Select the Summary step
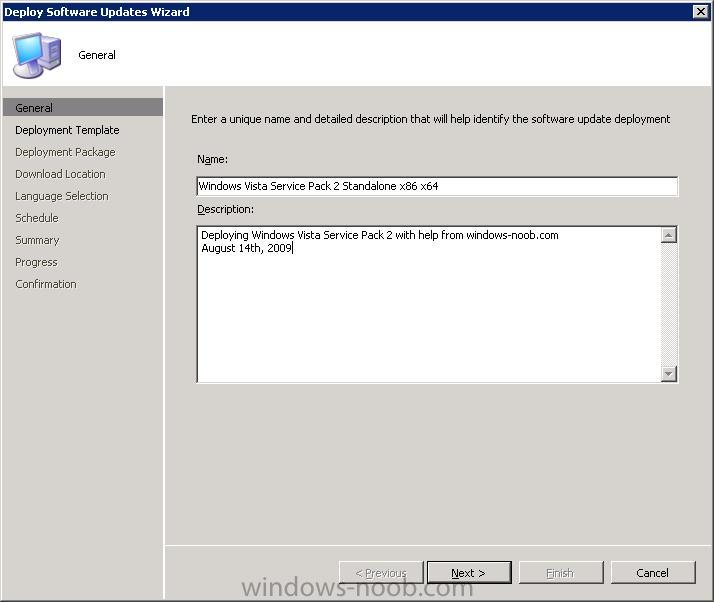The width and height of the screenshot is (714, 602). tap(37, 240)
